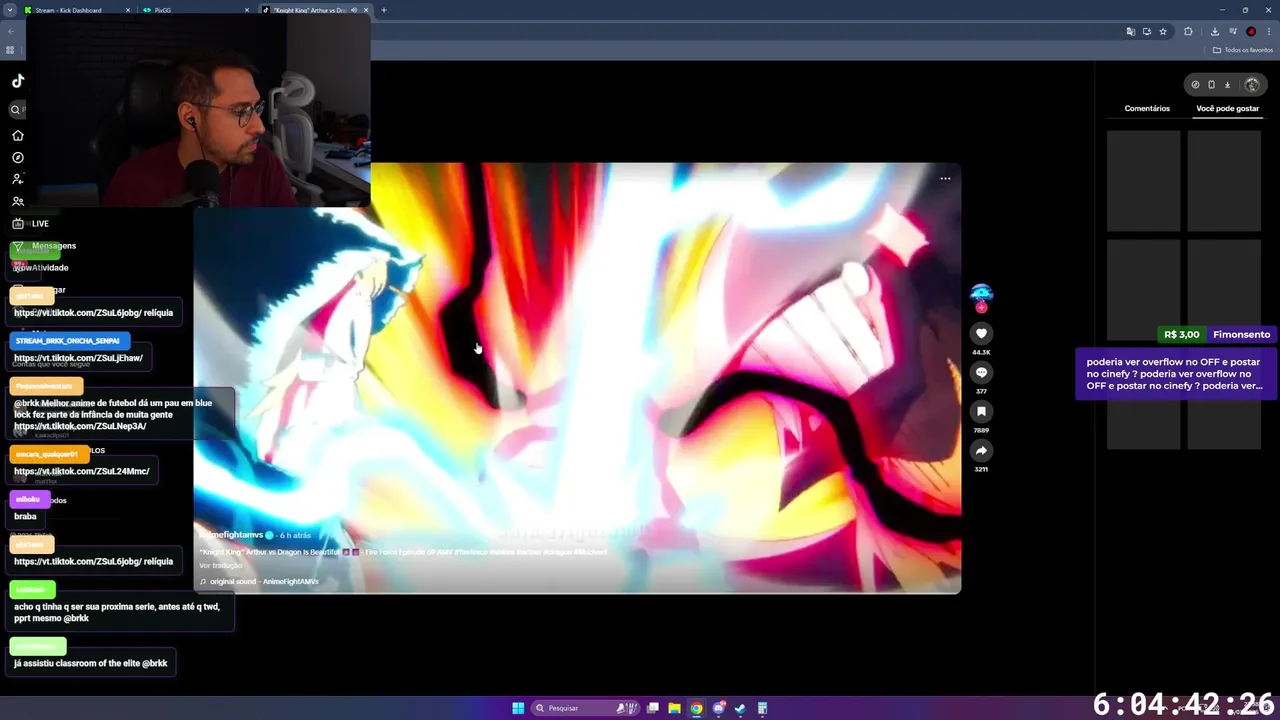
Task: Open Chrome three-dot menu
Action: [x=1269, y=32]
